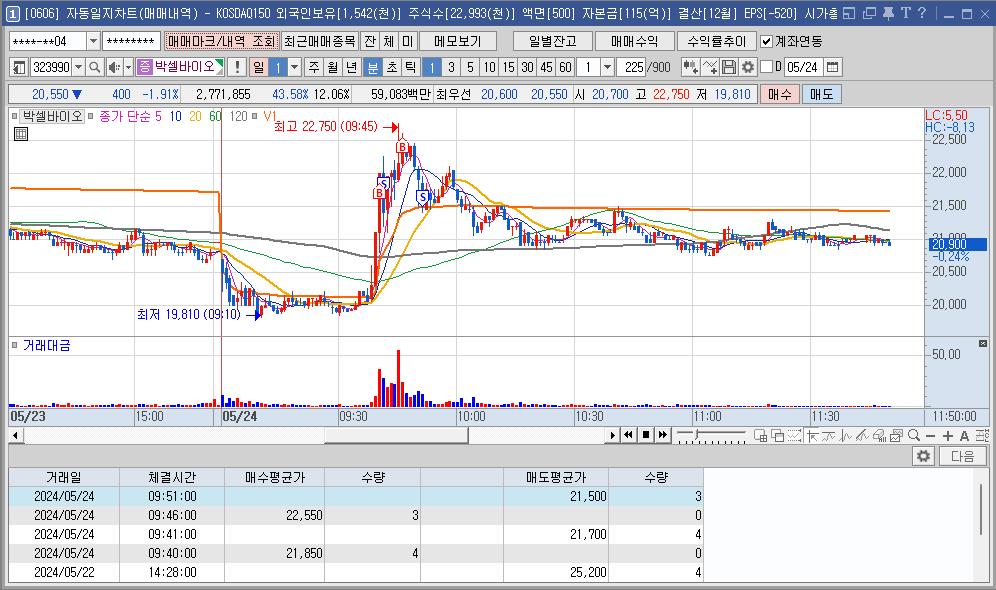The image size is (996, 590).
Task: Open chart settings gear in top toolbar
Action: (x=748, y=67)
